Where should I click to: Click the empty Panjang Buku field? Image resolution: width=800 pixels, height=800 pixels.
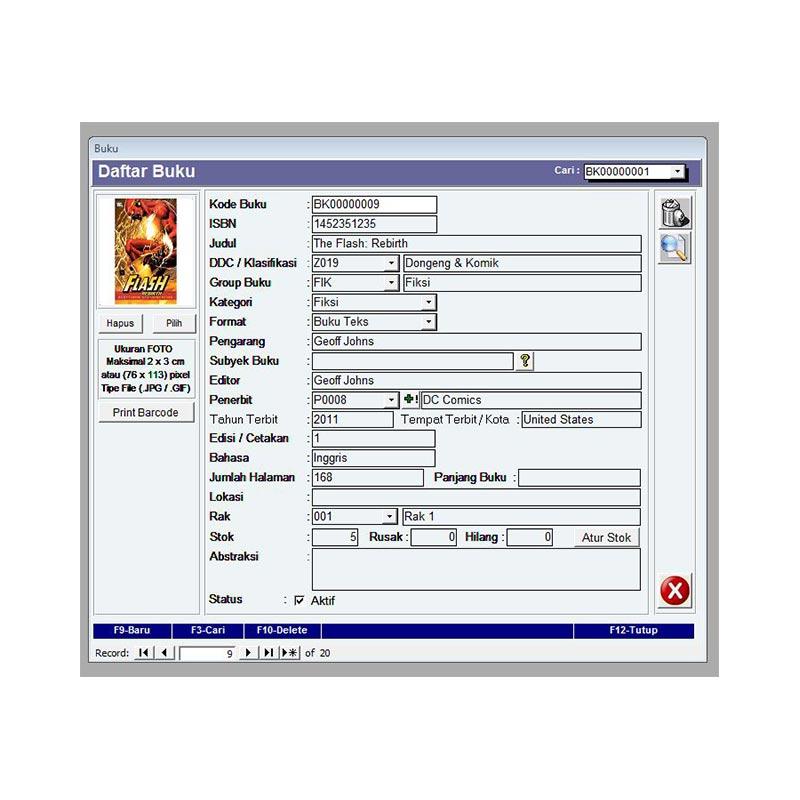click(x=579, y=478)
